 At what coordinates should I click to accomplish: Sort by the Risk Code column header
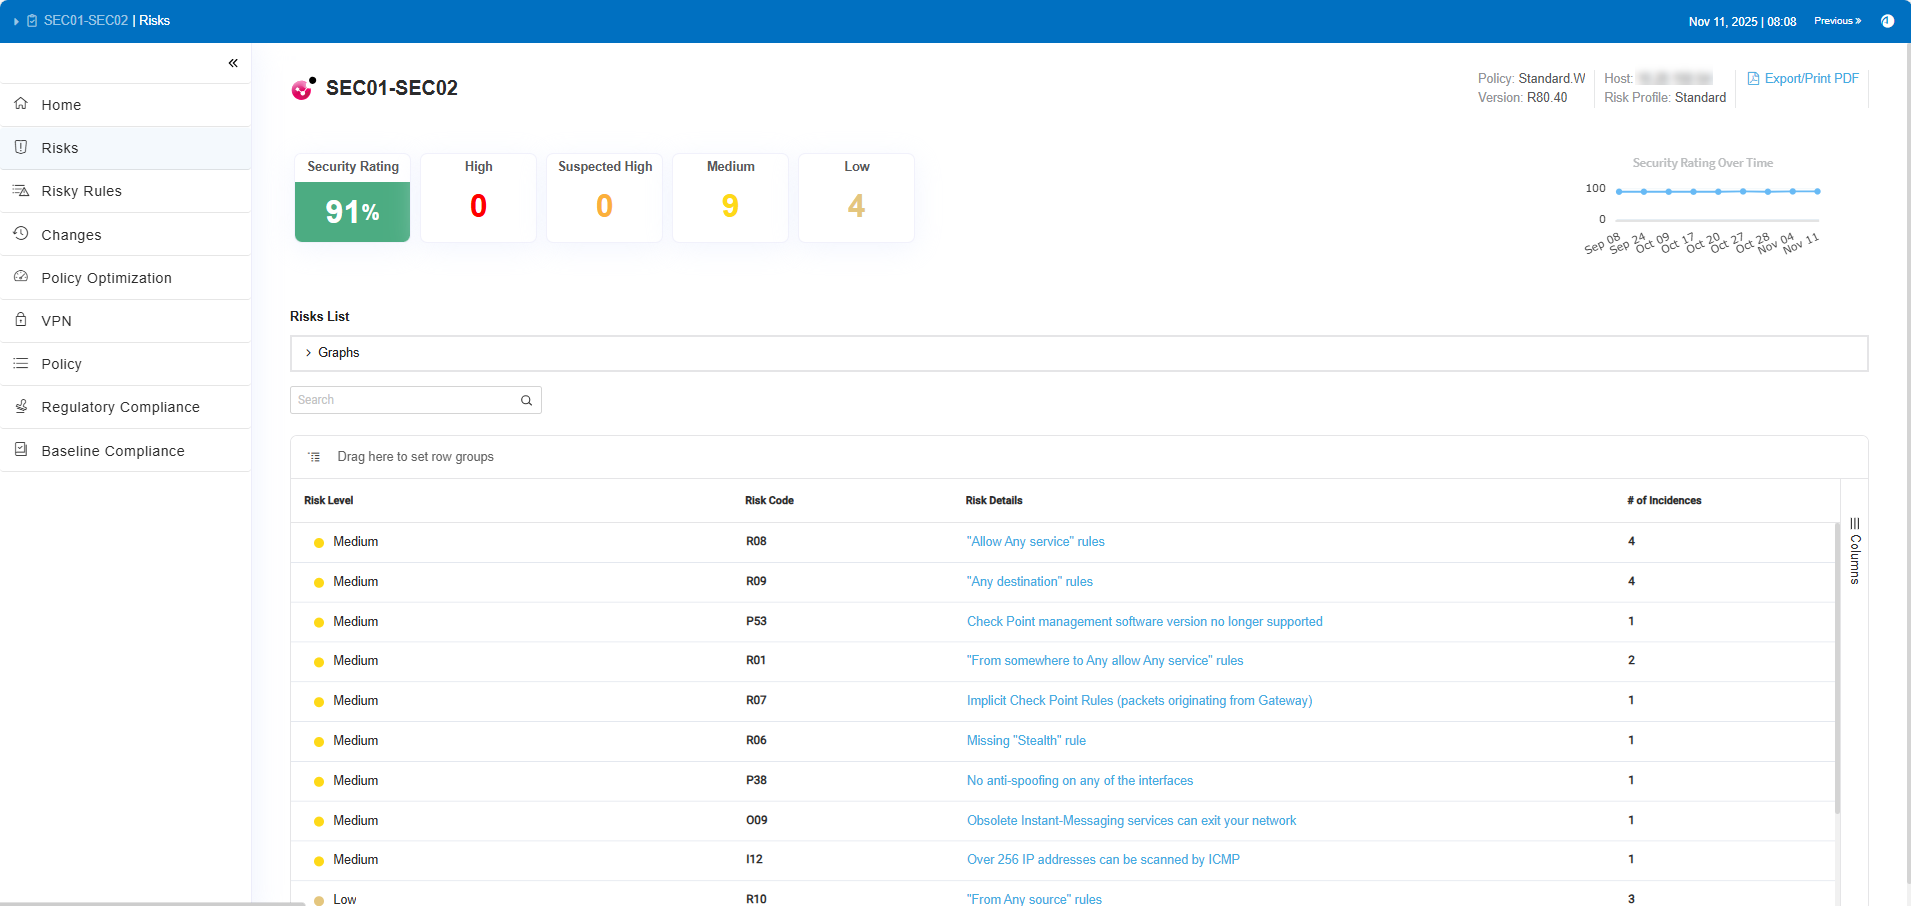(x=769, y=501)
